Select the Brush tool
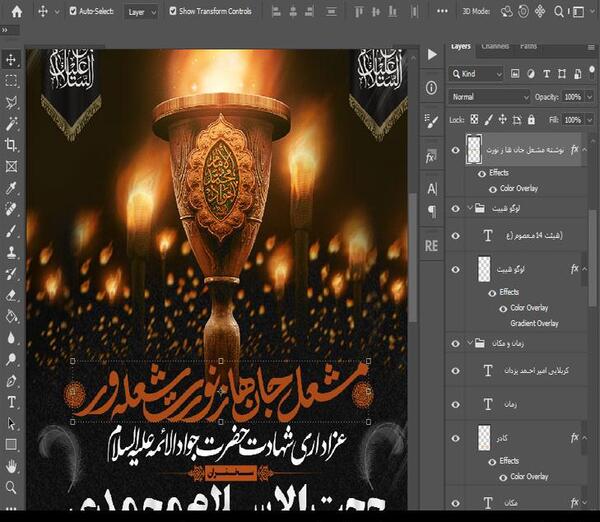This screenshot has width=600, height=522. (x=11, y=231)
